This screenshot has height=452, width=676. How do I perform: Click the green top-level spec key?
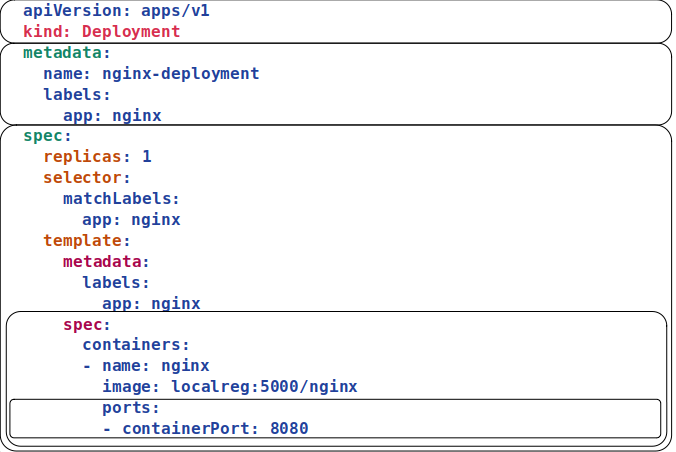(42, 136)
